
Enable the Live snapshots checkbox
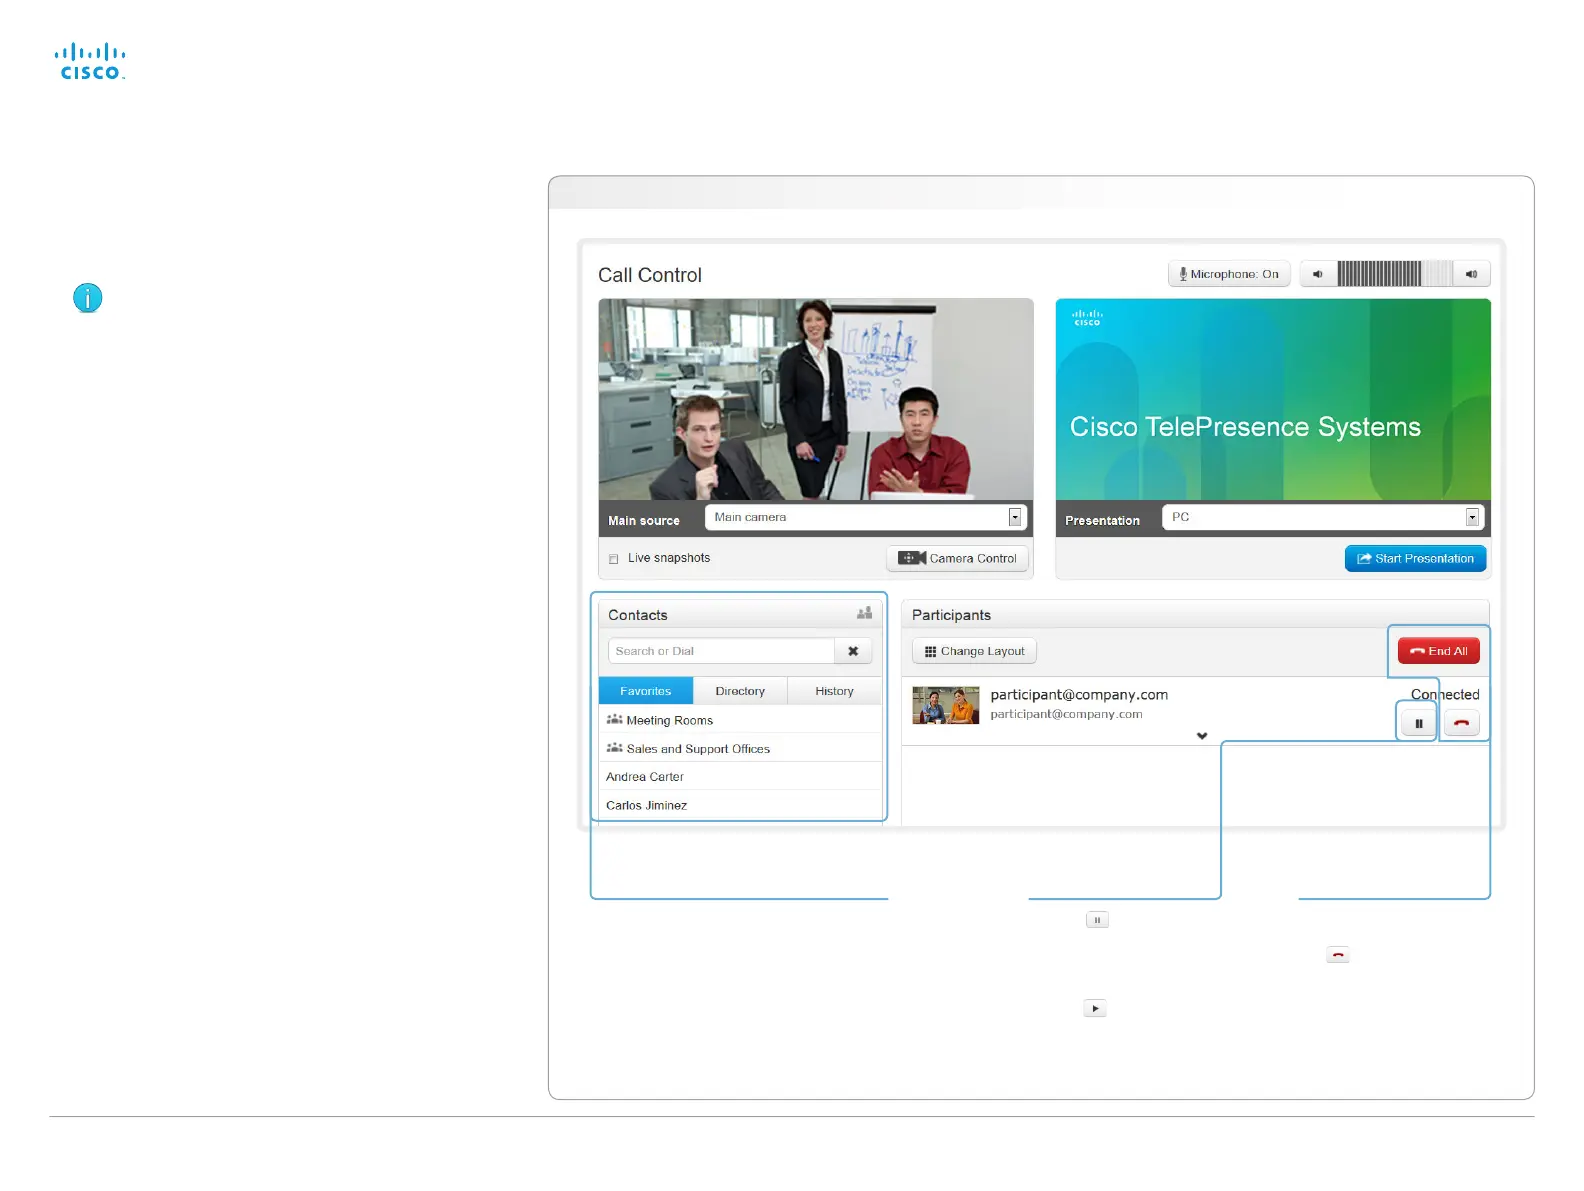614,559
